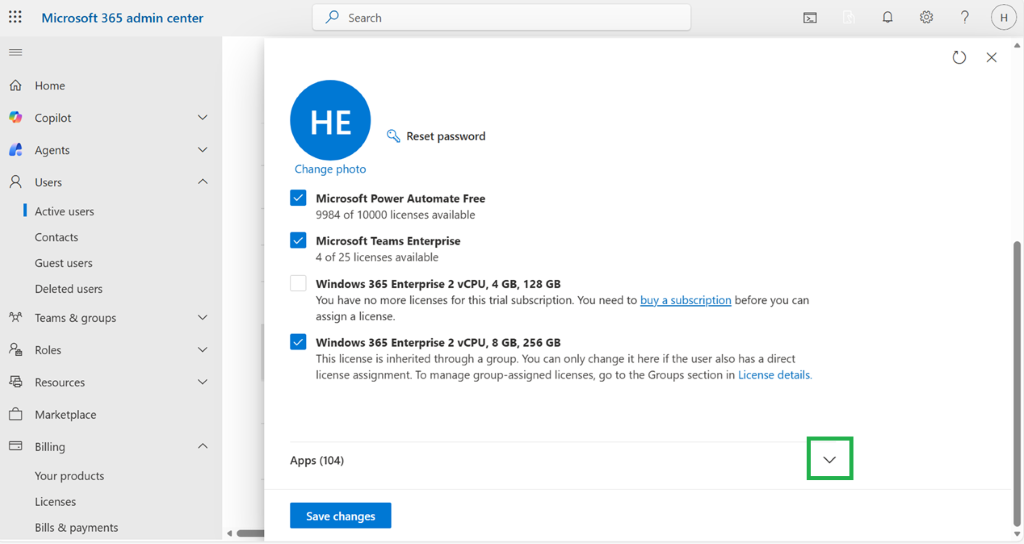
Task: Click the Marketplace bag icon
Action: [16, 414]
